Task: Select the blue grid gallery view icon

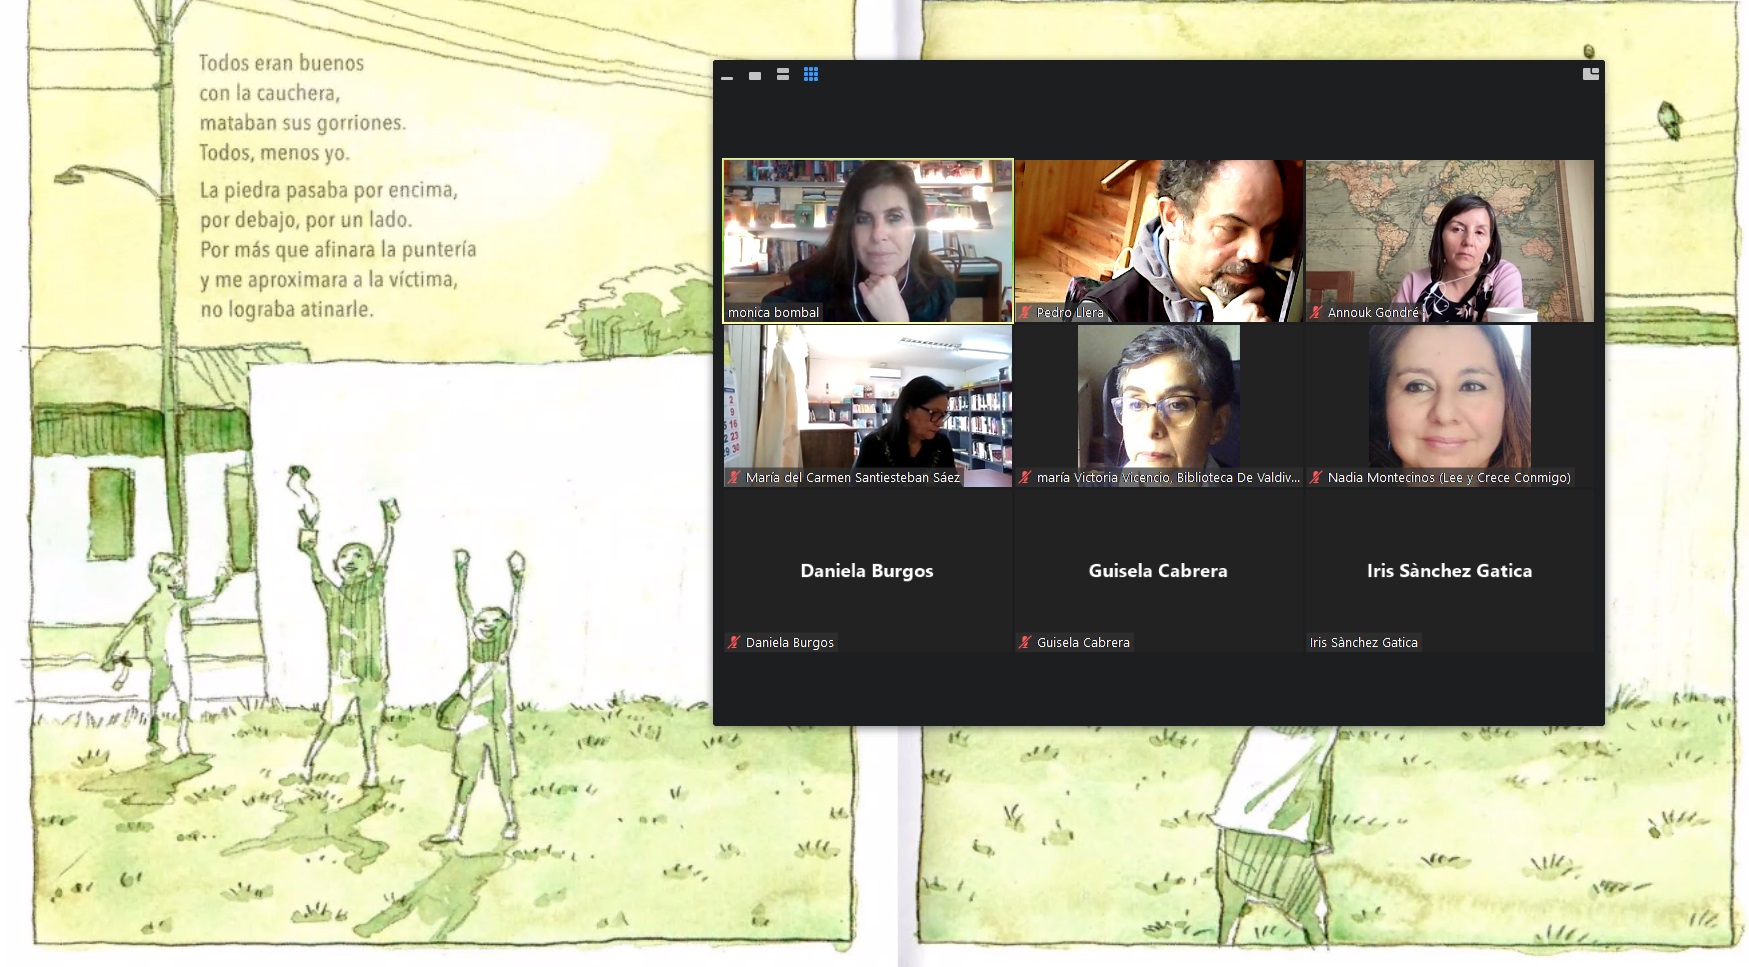Action: point(811,74)
